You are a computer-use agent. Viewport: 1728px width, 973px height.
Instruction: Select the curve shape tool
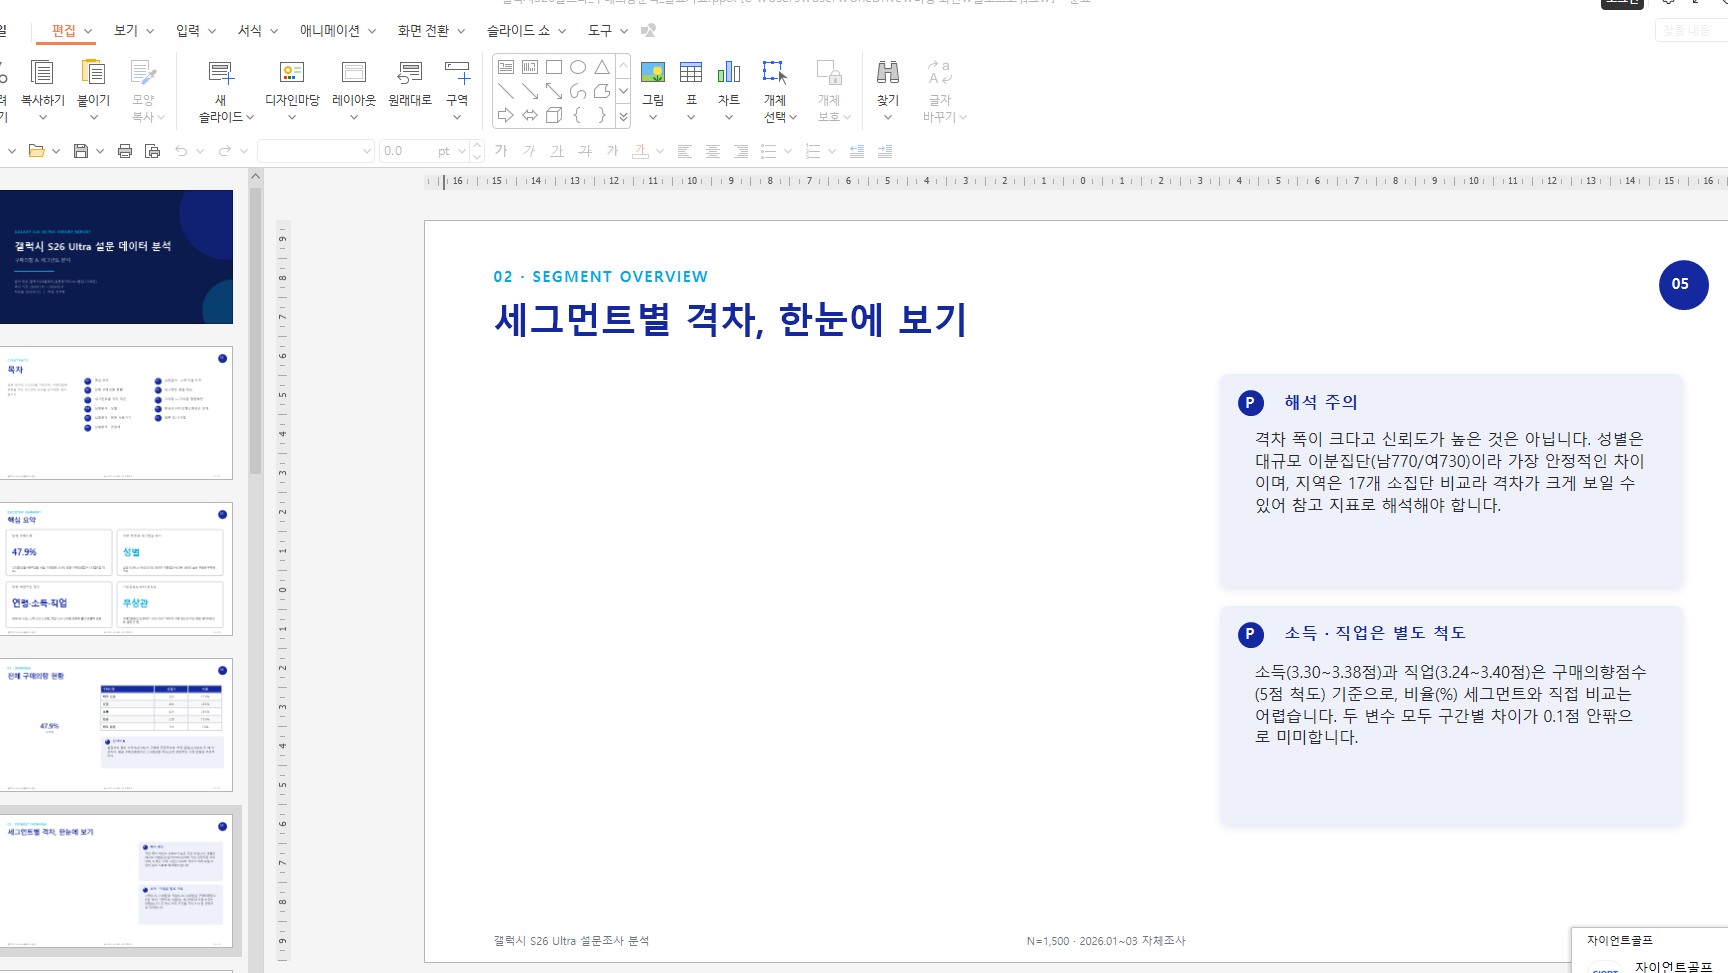pos(578,91)
